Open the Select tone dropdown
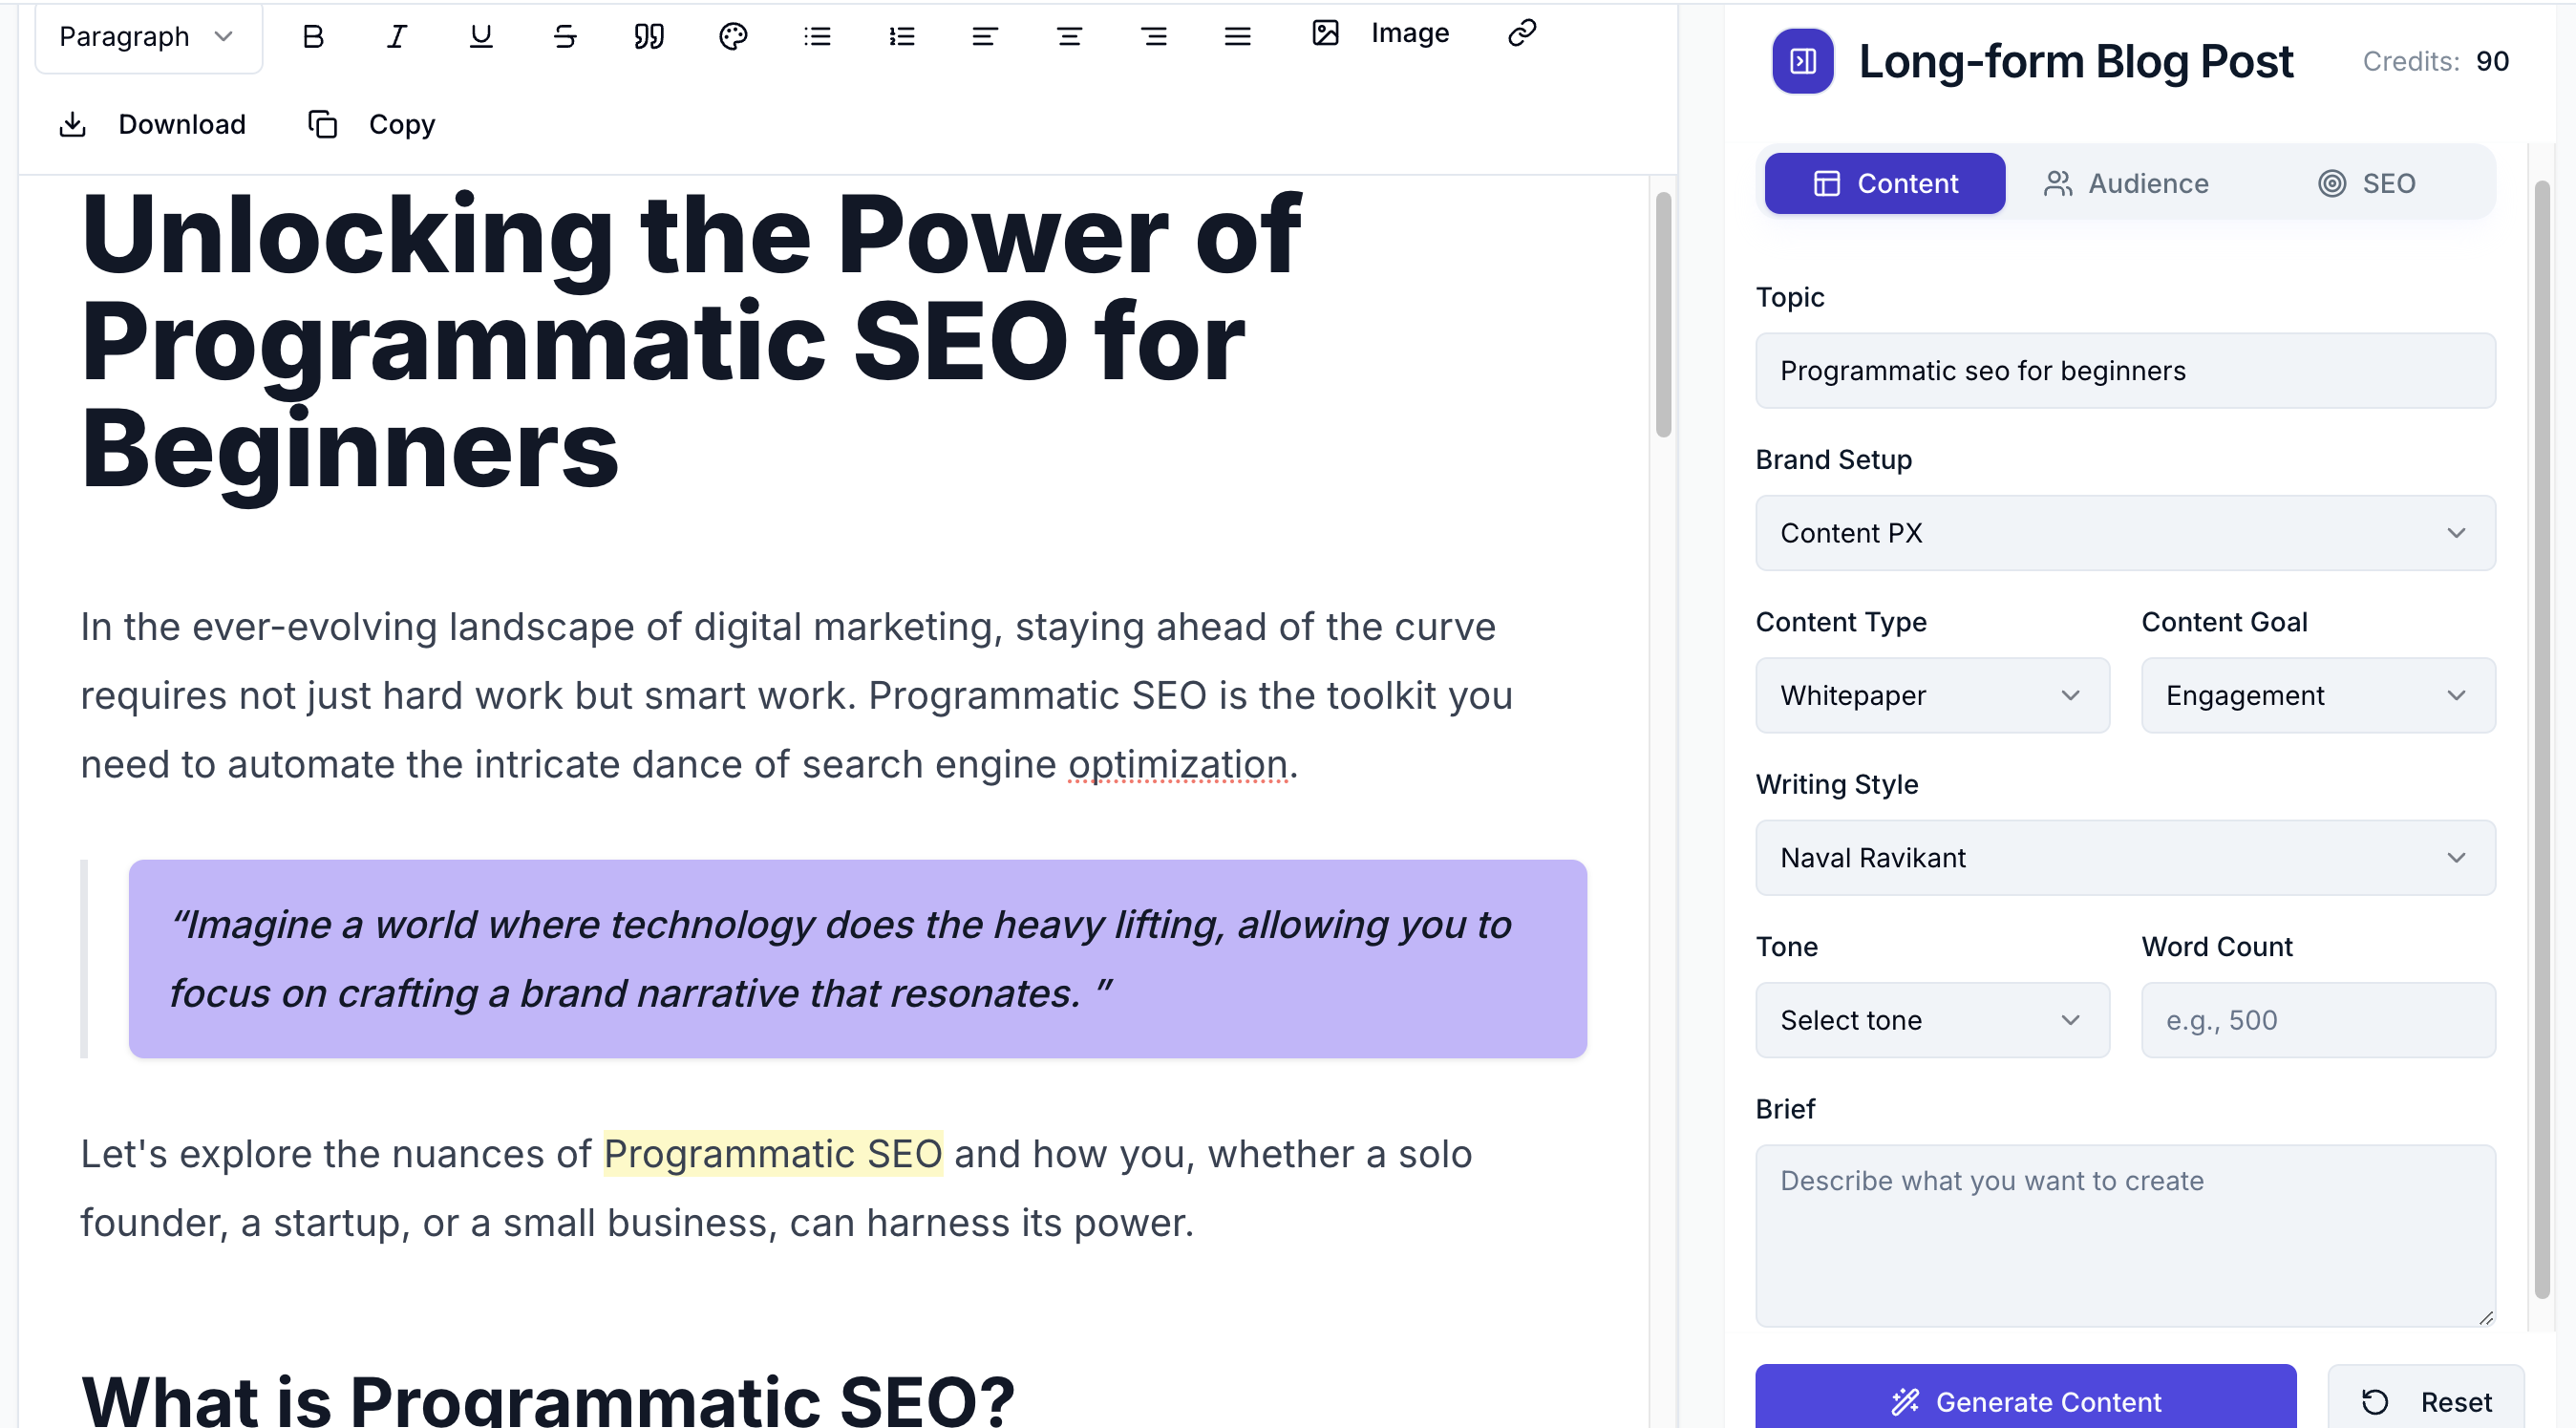The height and width of the screenshot is (1428, 2576). pyautogui.click(x=1932, y=1020)
